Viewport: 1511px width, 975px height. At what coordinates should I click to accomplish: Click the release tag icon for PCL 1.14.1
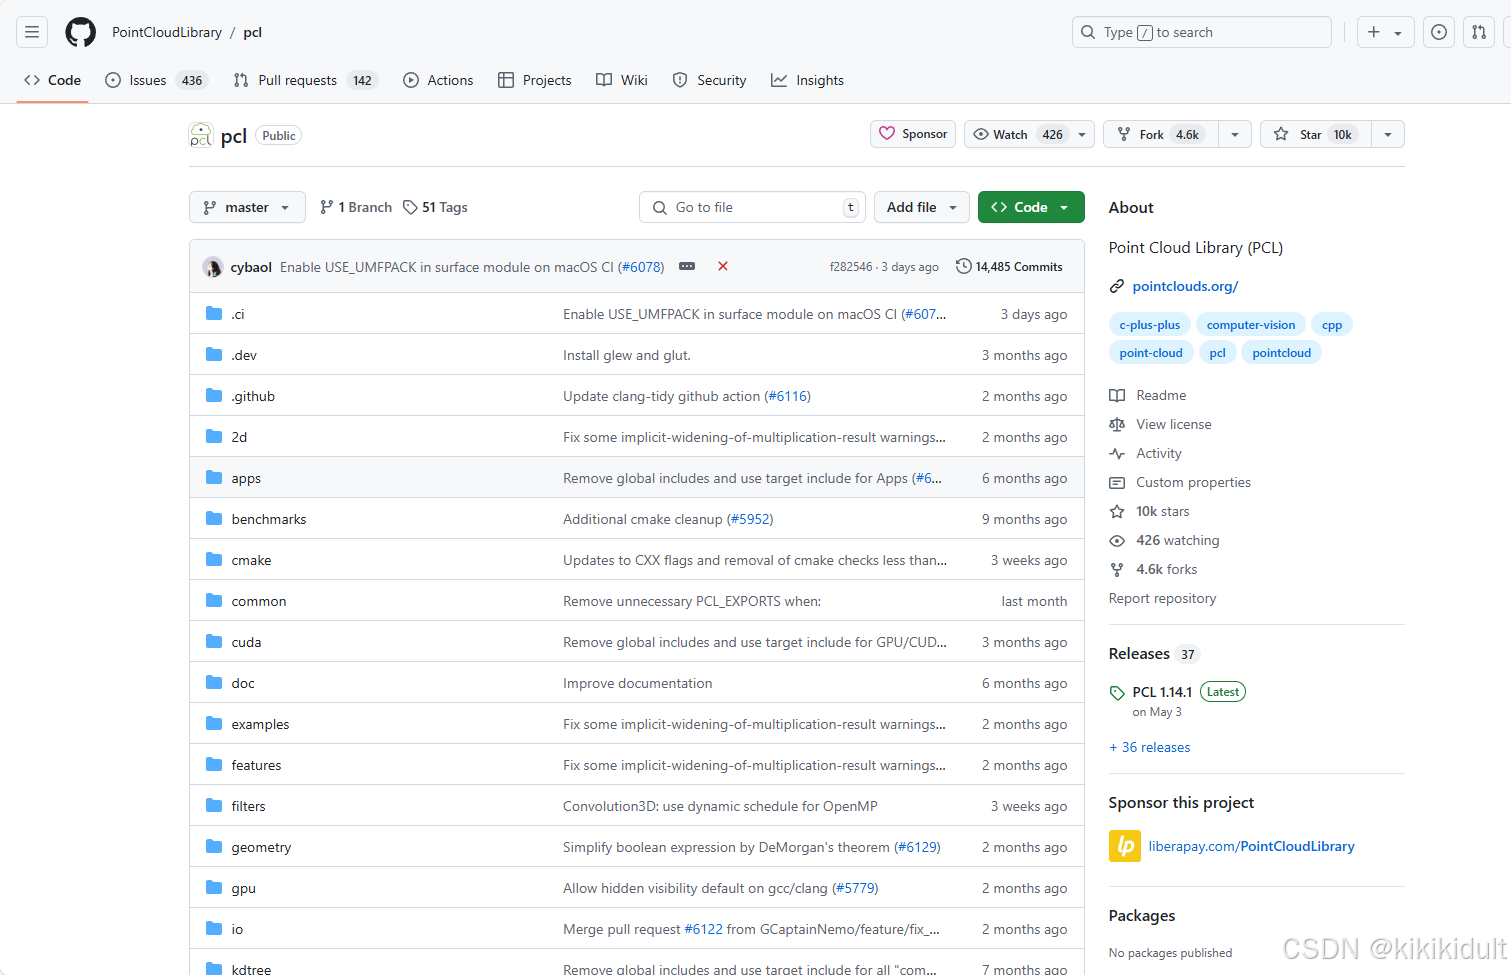click(1117, 693)
